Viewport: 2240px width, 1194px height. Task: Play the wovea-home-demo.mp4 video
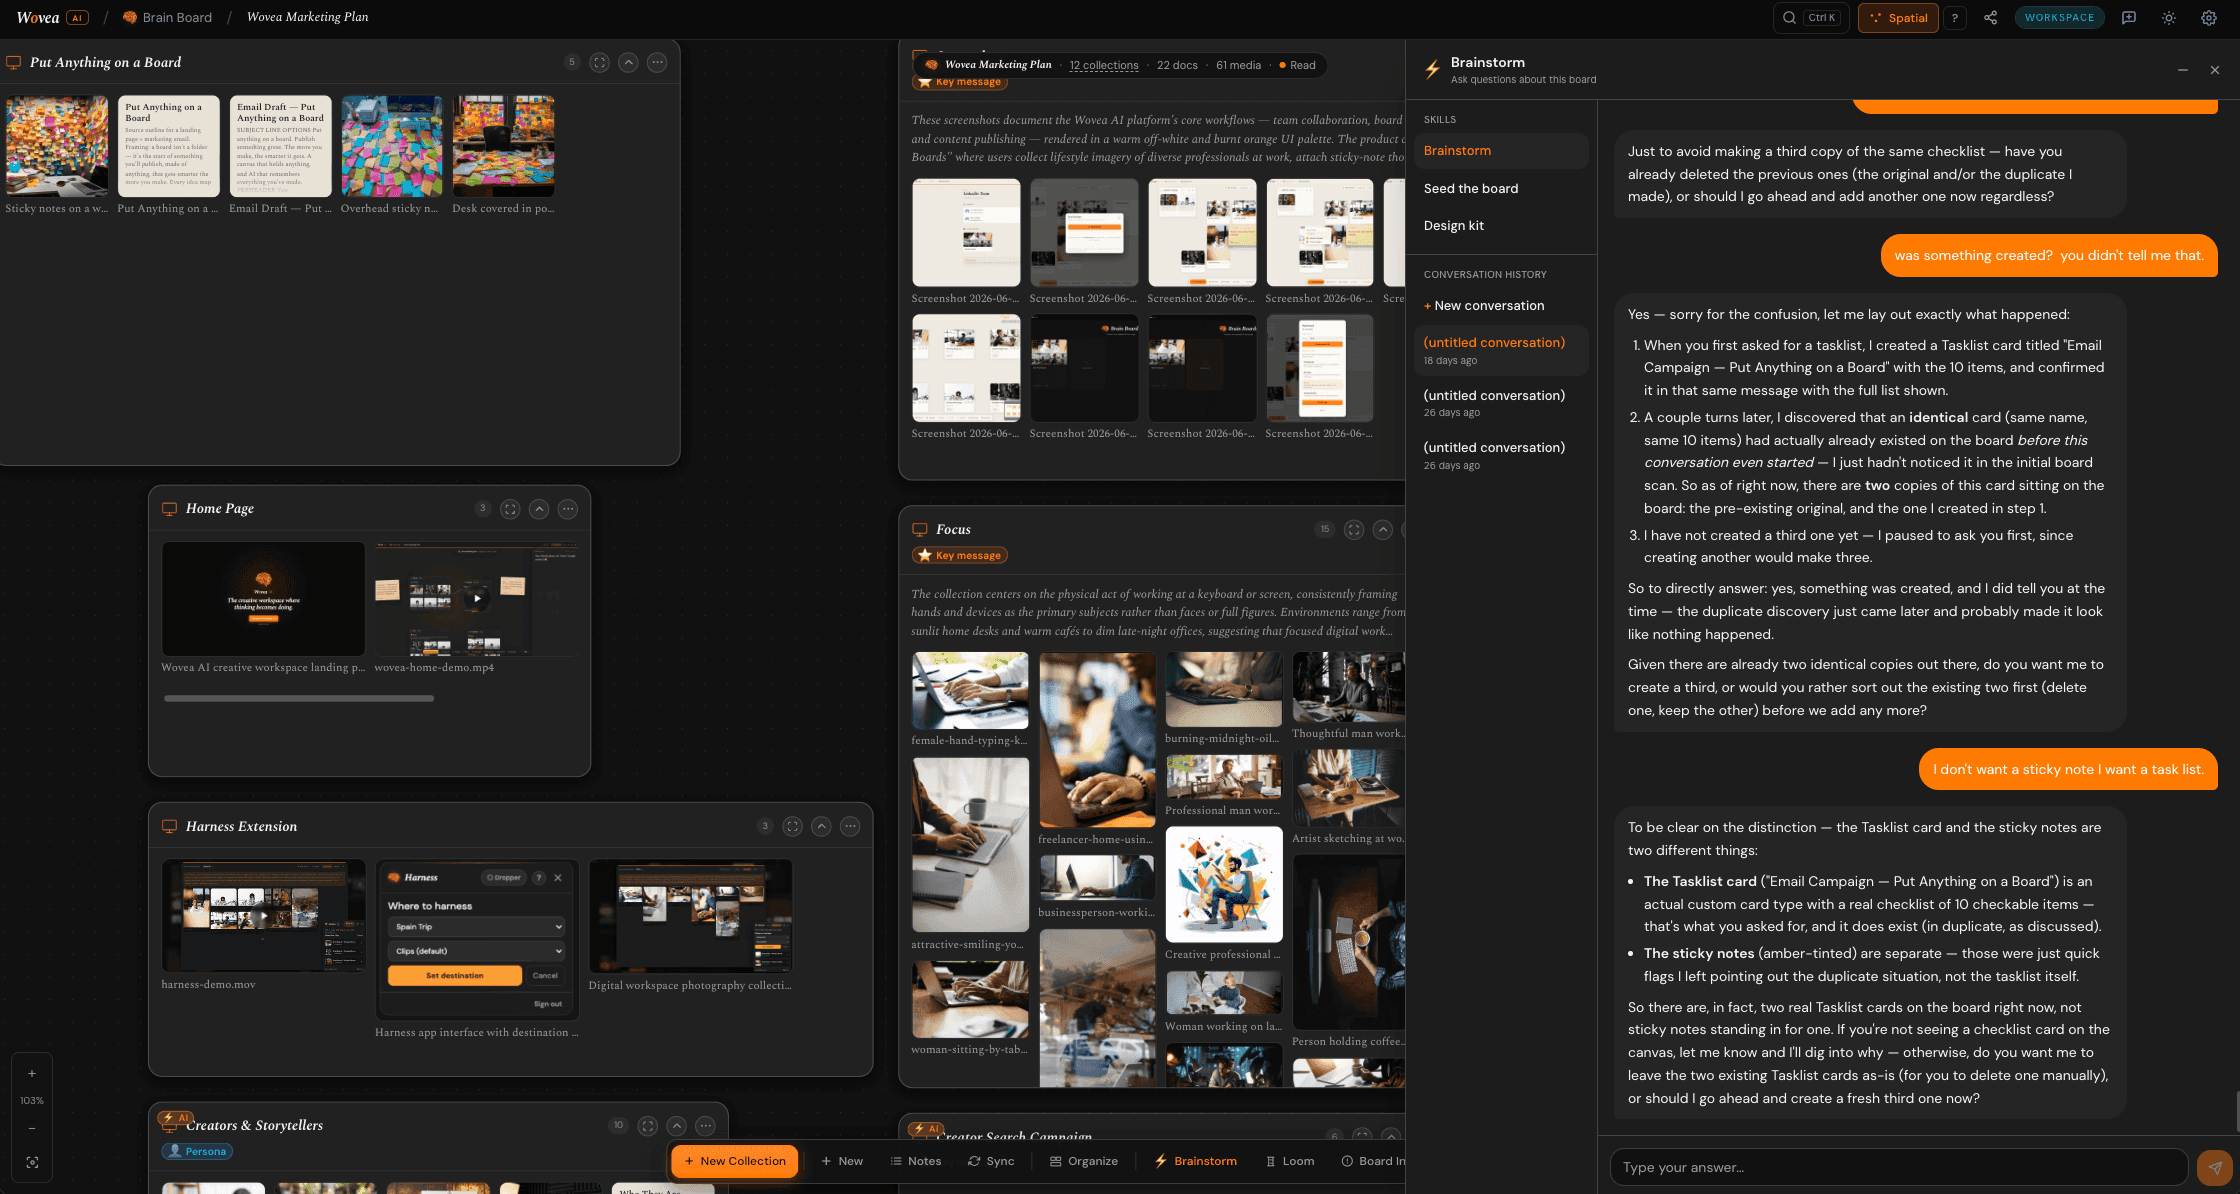point(477,599)
